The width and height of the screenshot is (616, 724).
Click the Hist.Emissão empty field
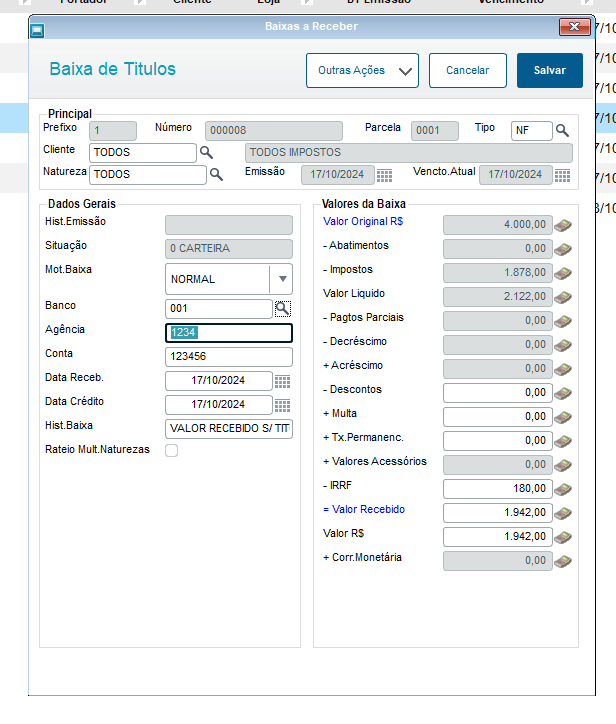(x=229, y=225)
